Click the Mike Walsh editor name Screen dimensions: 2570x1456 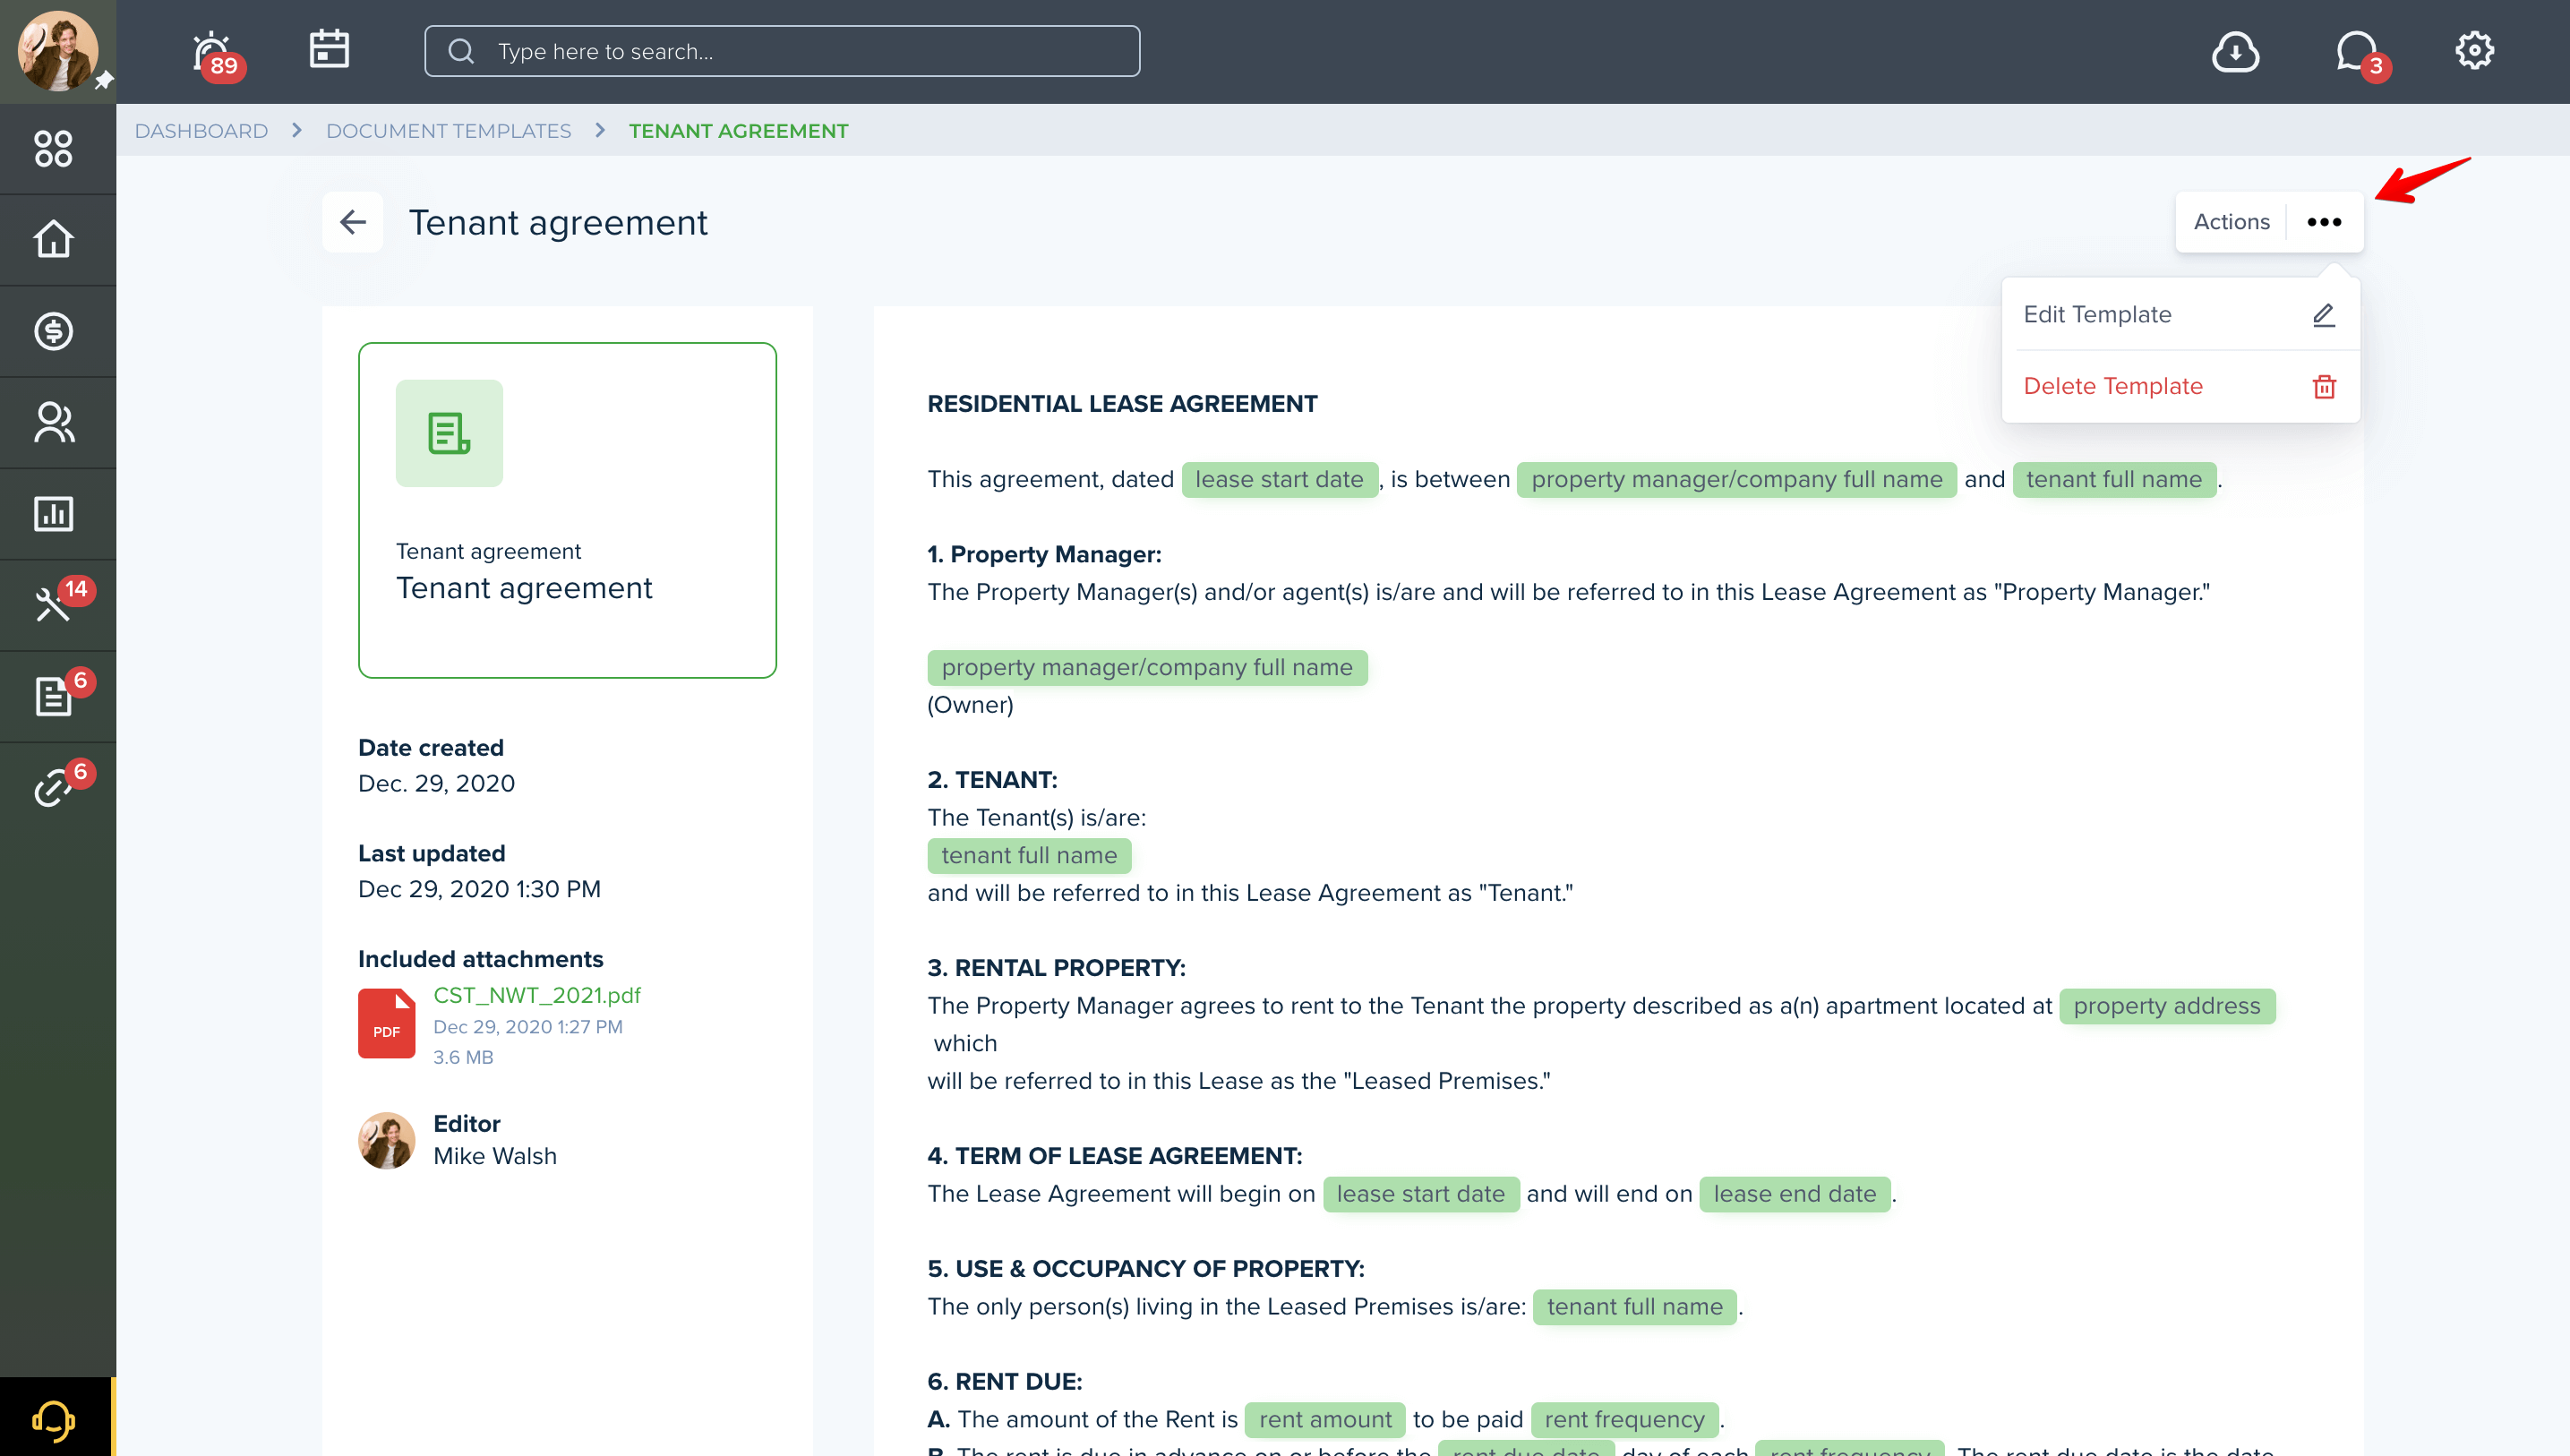coord(495,1156)
